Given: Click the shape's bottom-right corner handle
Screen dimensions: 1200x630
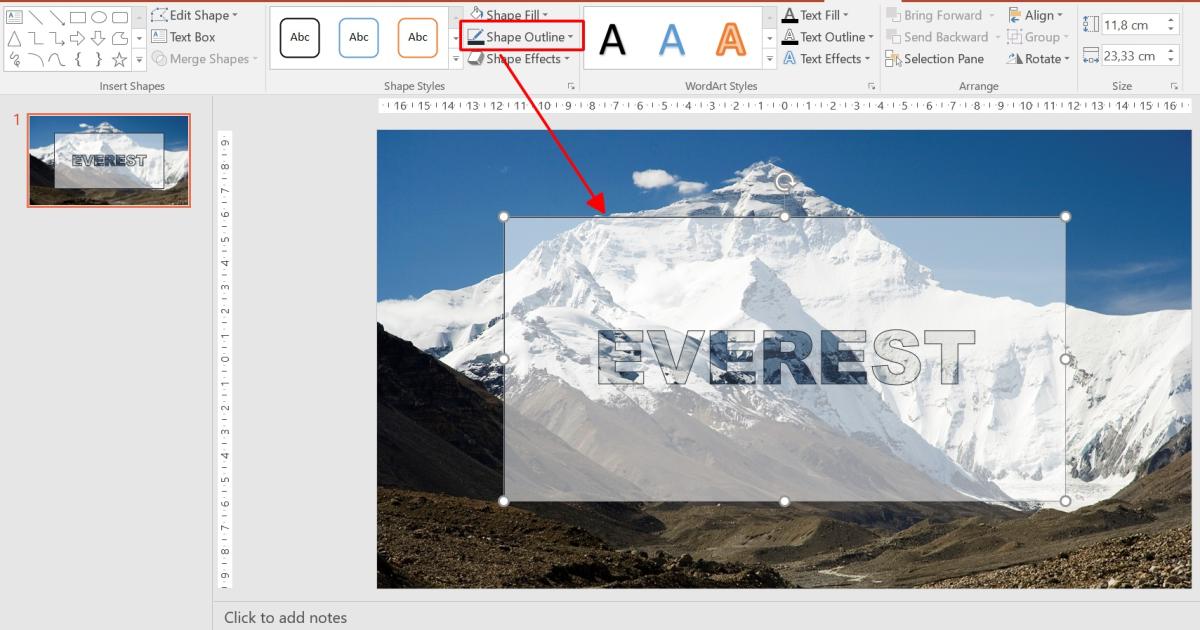Looking at the screenshot, I should pyautogui.click(x=1065, y=501).
